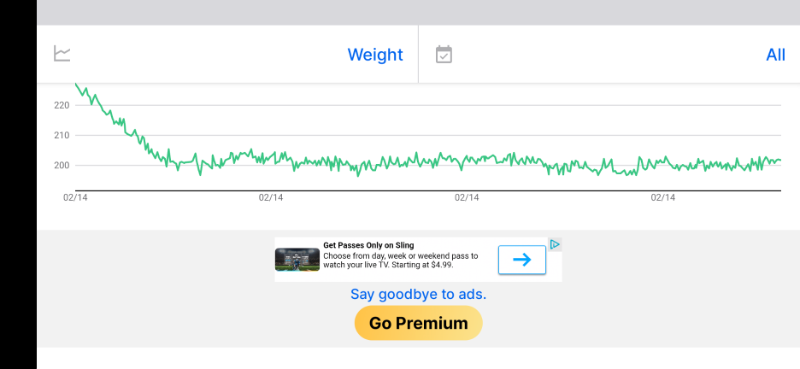800x369 pixels.
Task: Click the final point of the weight line
Action: point(780,160)
